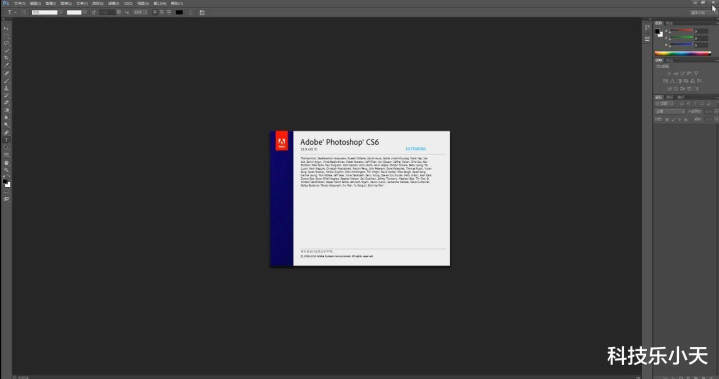Viewport: 719px width, 379px height.
Task: Select the Rectangular Marquee tool
Action: (x=6, y=36)
